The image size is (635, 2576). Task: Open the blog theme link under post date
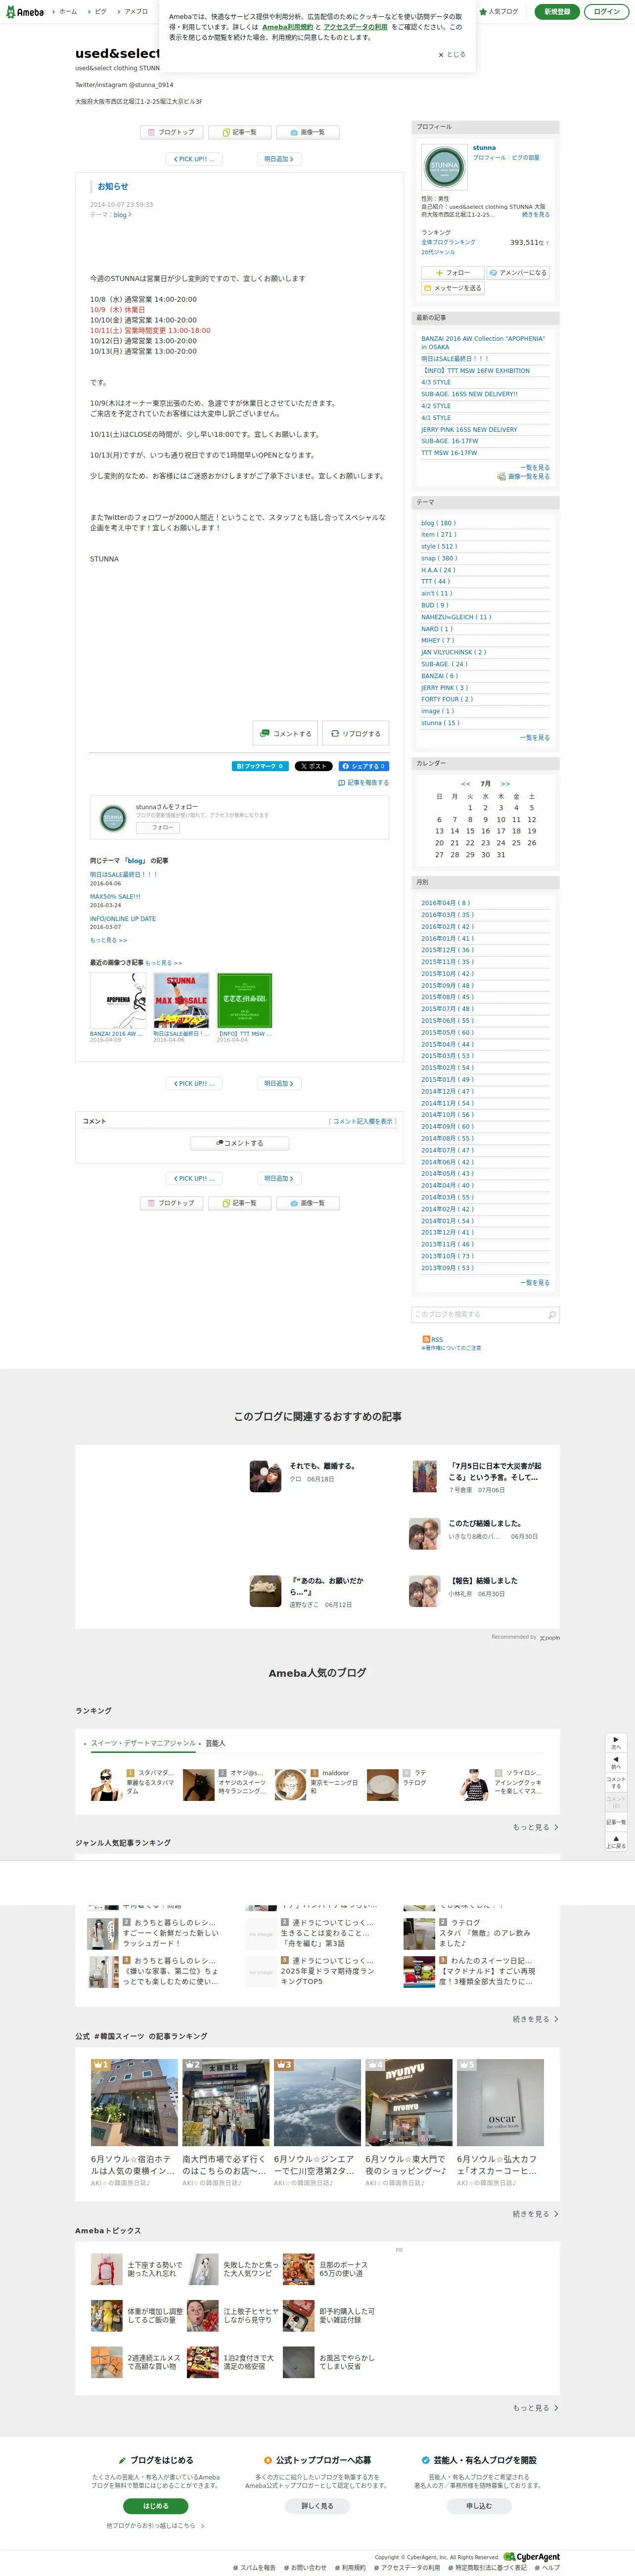[x=122, y=215]
